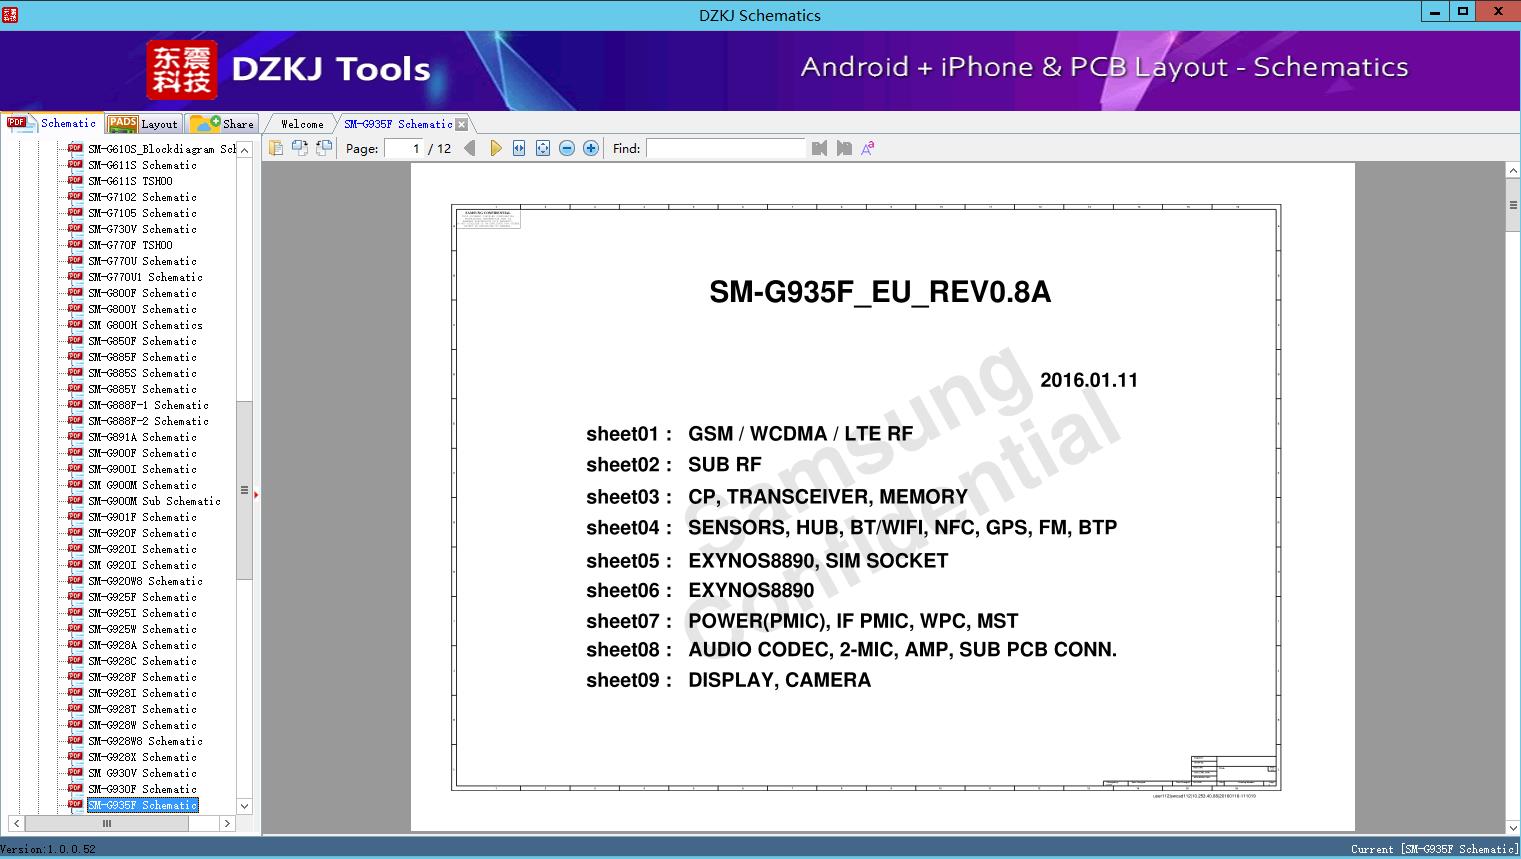This screenshot has width=1521, height=859.
Task: Click the PDF icon beside SM-G891A Schematic
Action: coord(75,436)
